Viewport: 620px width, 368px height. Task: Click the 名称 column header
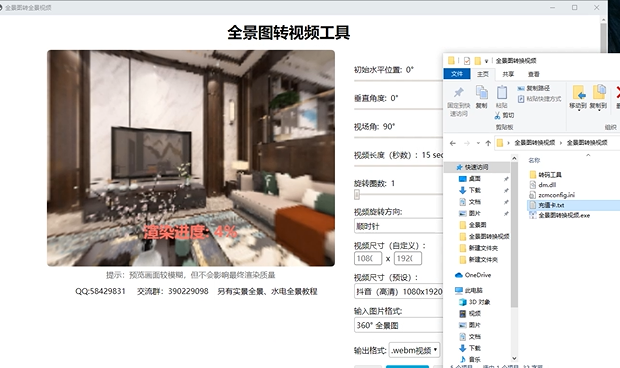[534, 160]
